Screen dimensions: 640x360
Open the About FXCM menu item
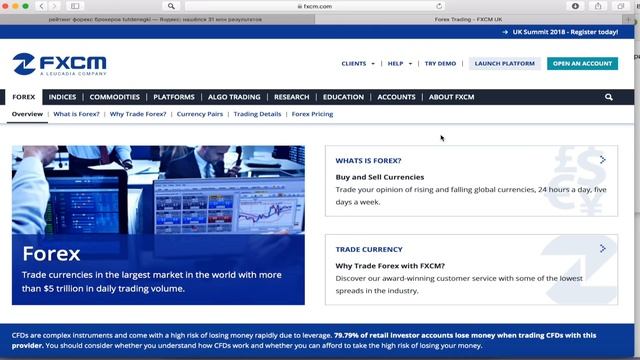[451, 97]
